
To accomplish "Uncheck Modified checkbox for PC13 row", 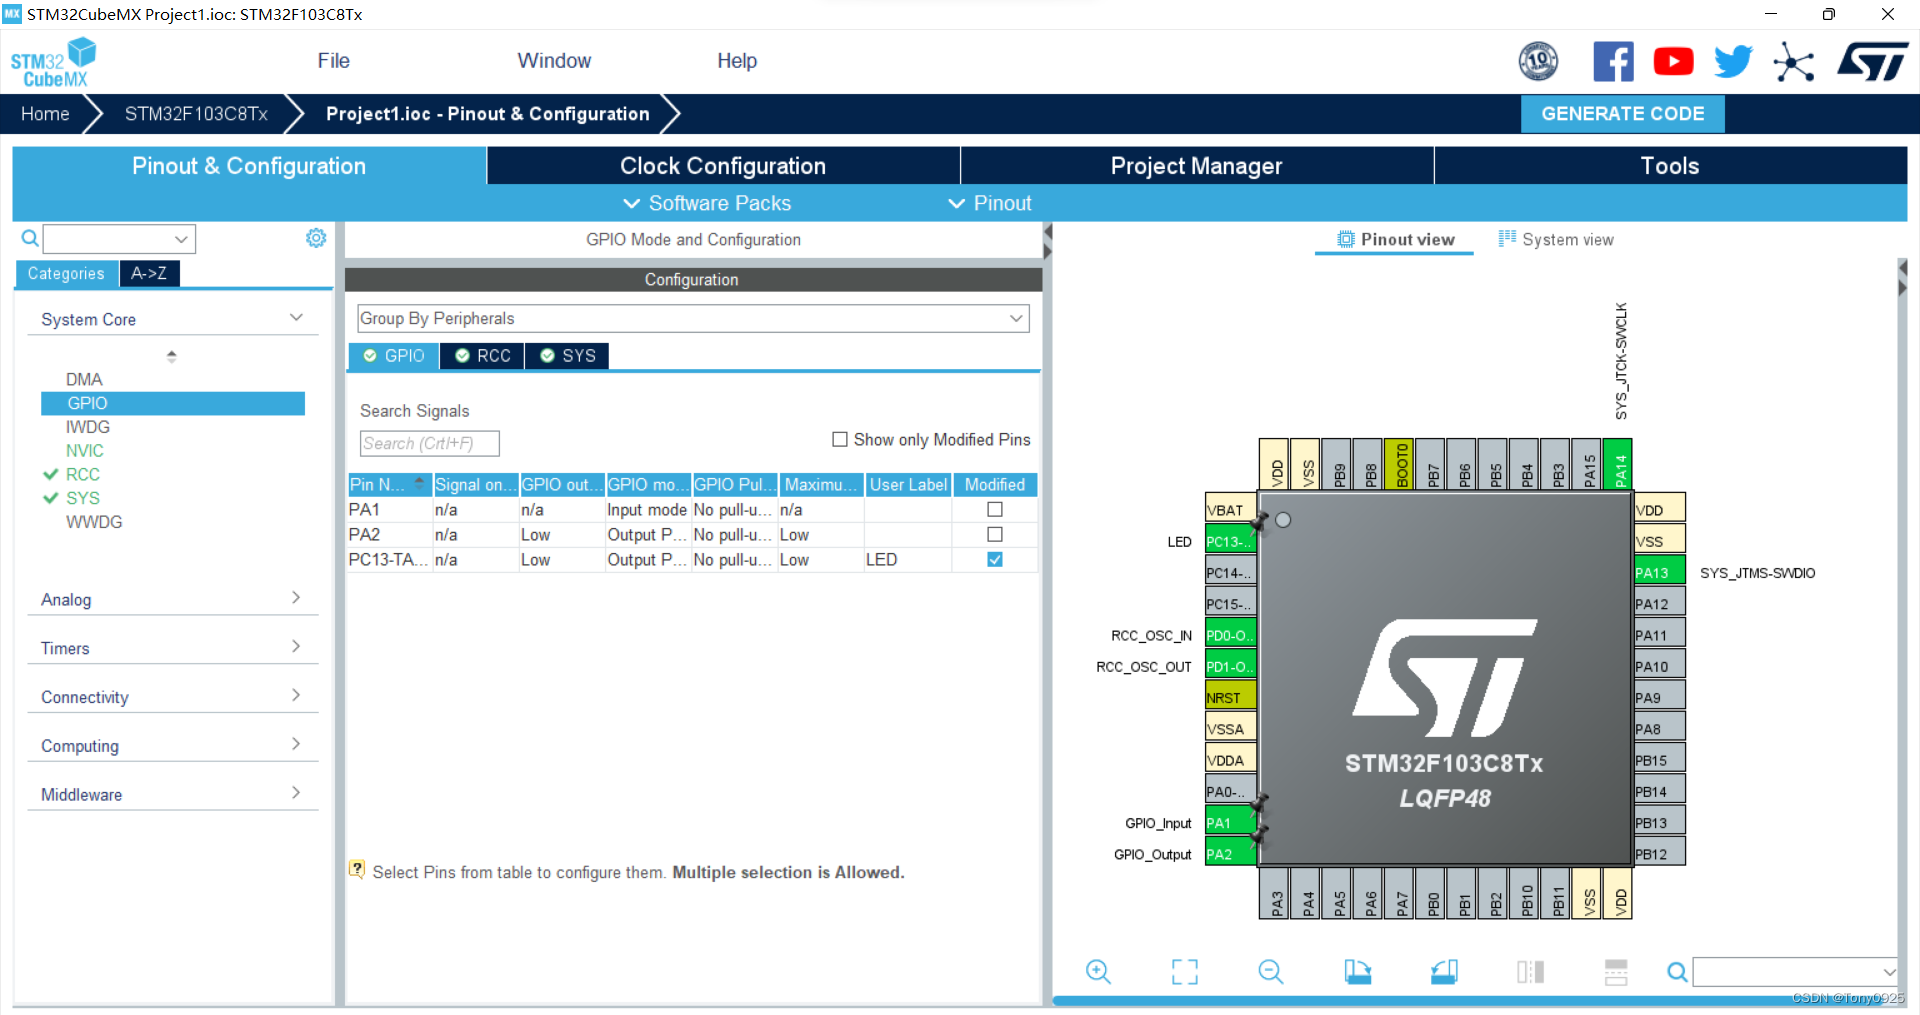I will coord(995,559).
